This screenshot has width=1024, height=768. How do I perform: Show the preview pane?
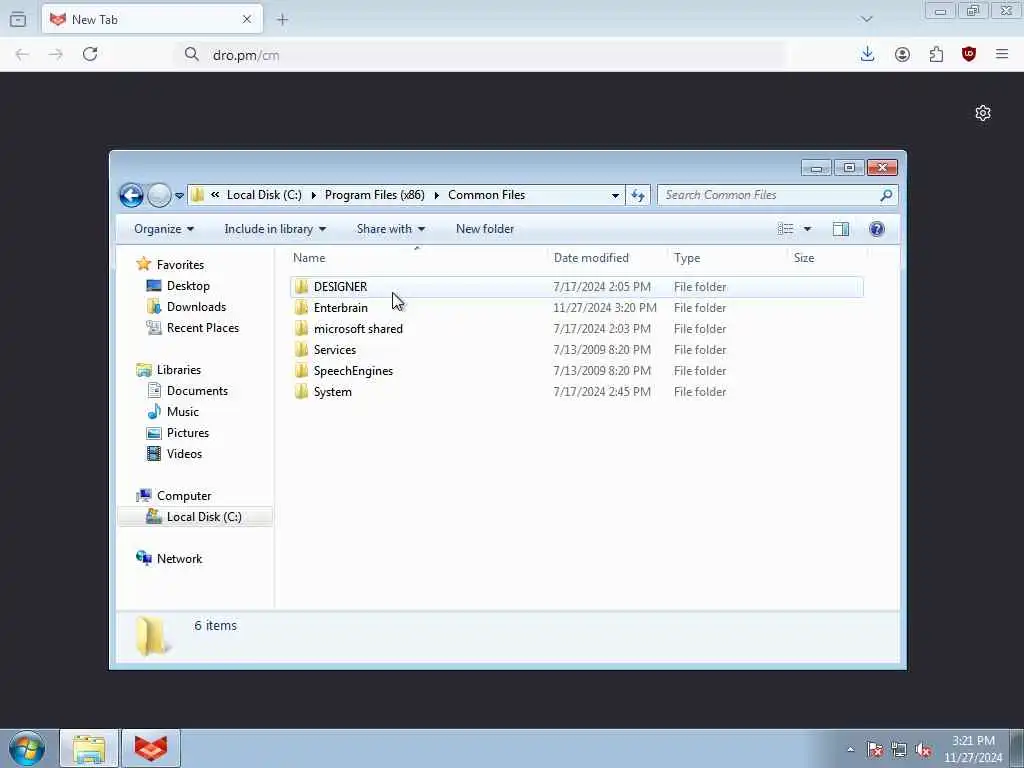click(x=840, y=229)
